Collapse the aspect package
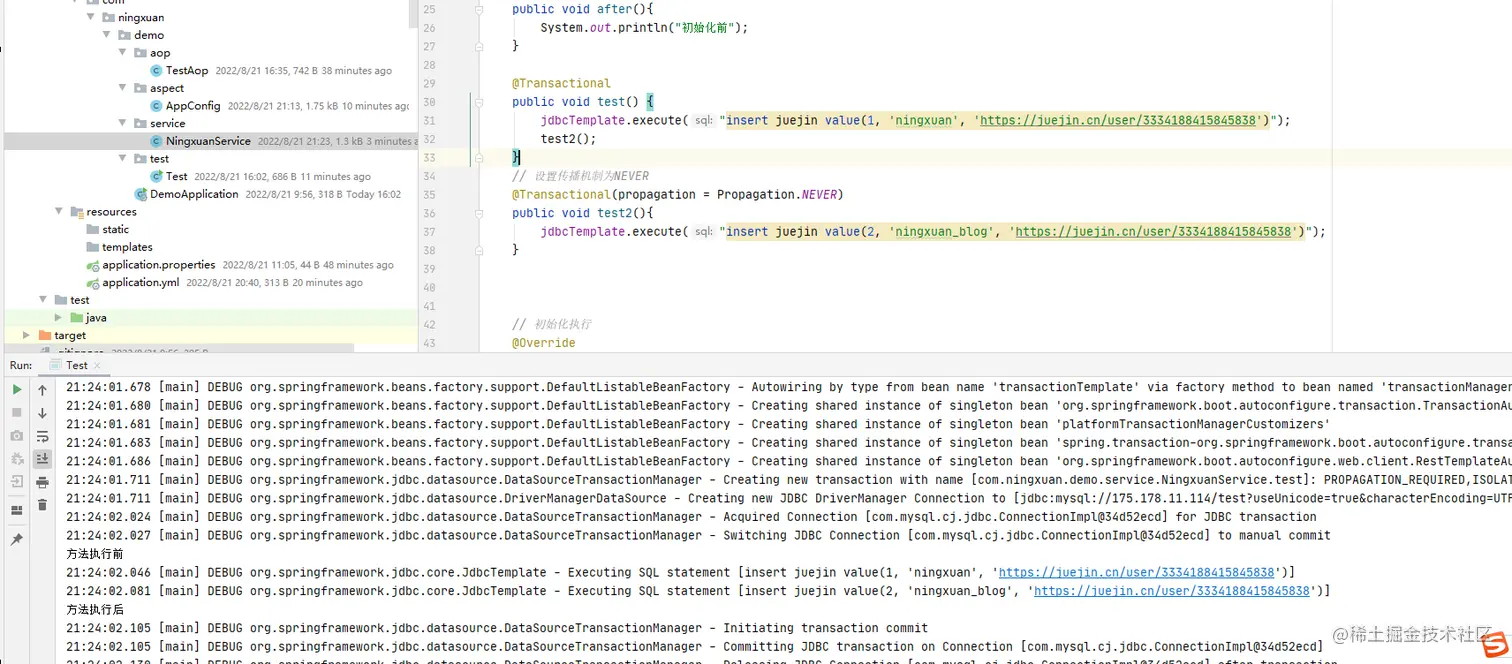This screenshot has width=1512, height=664. (x=123, y=88)
